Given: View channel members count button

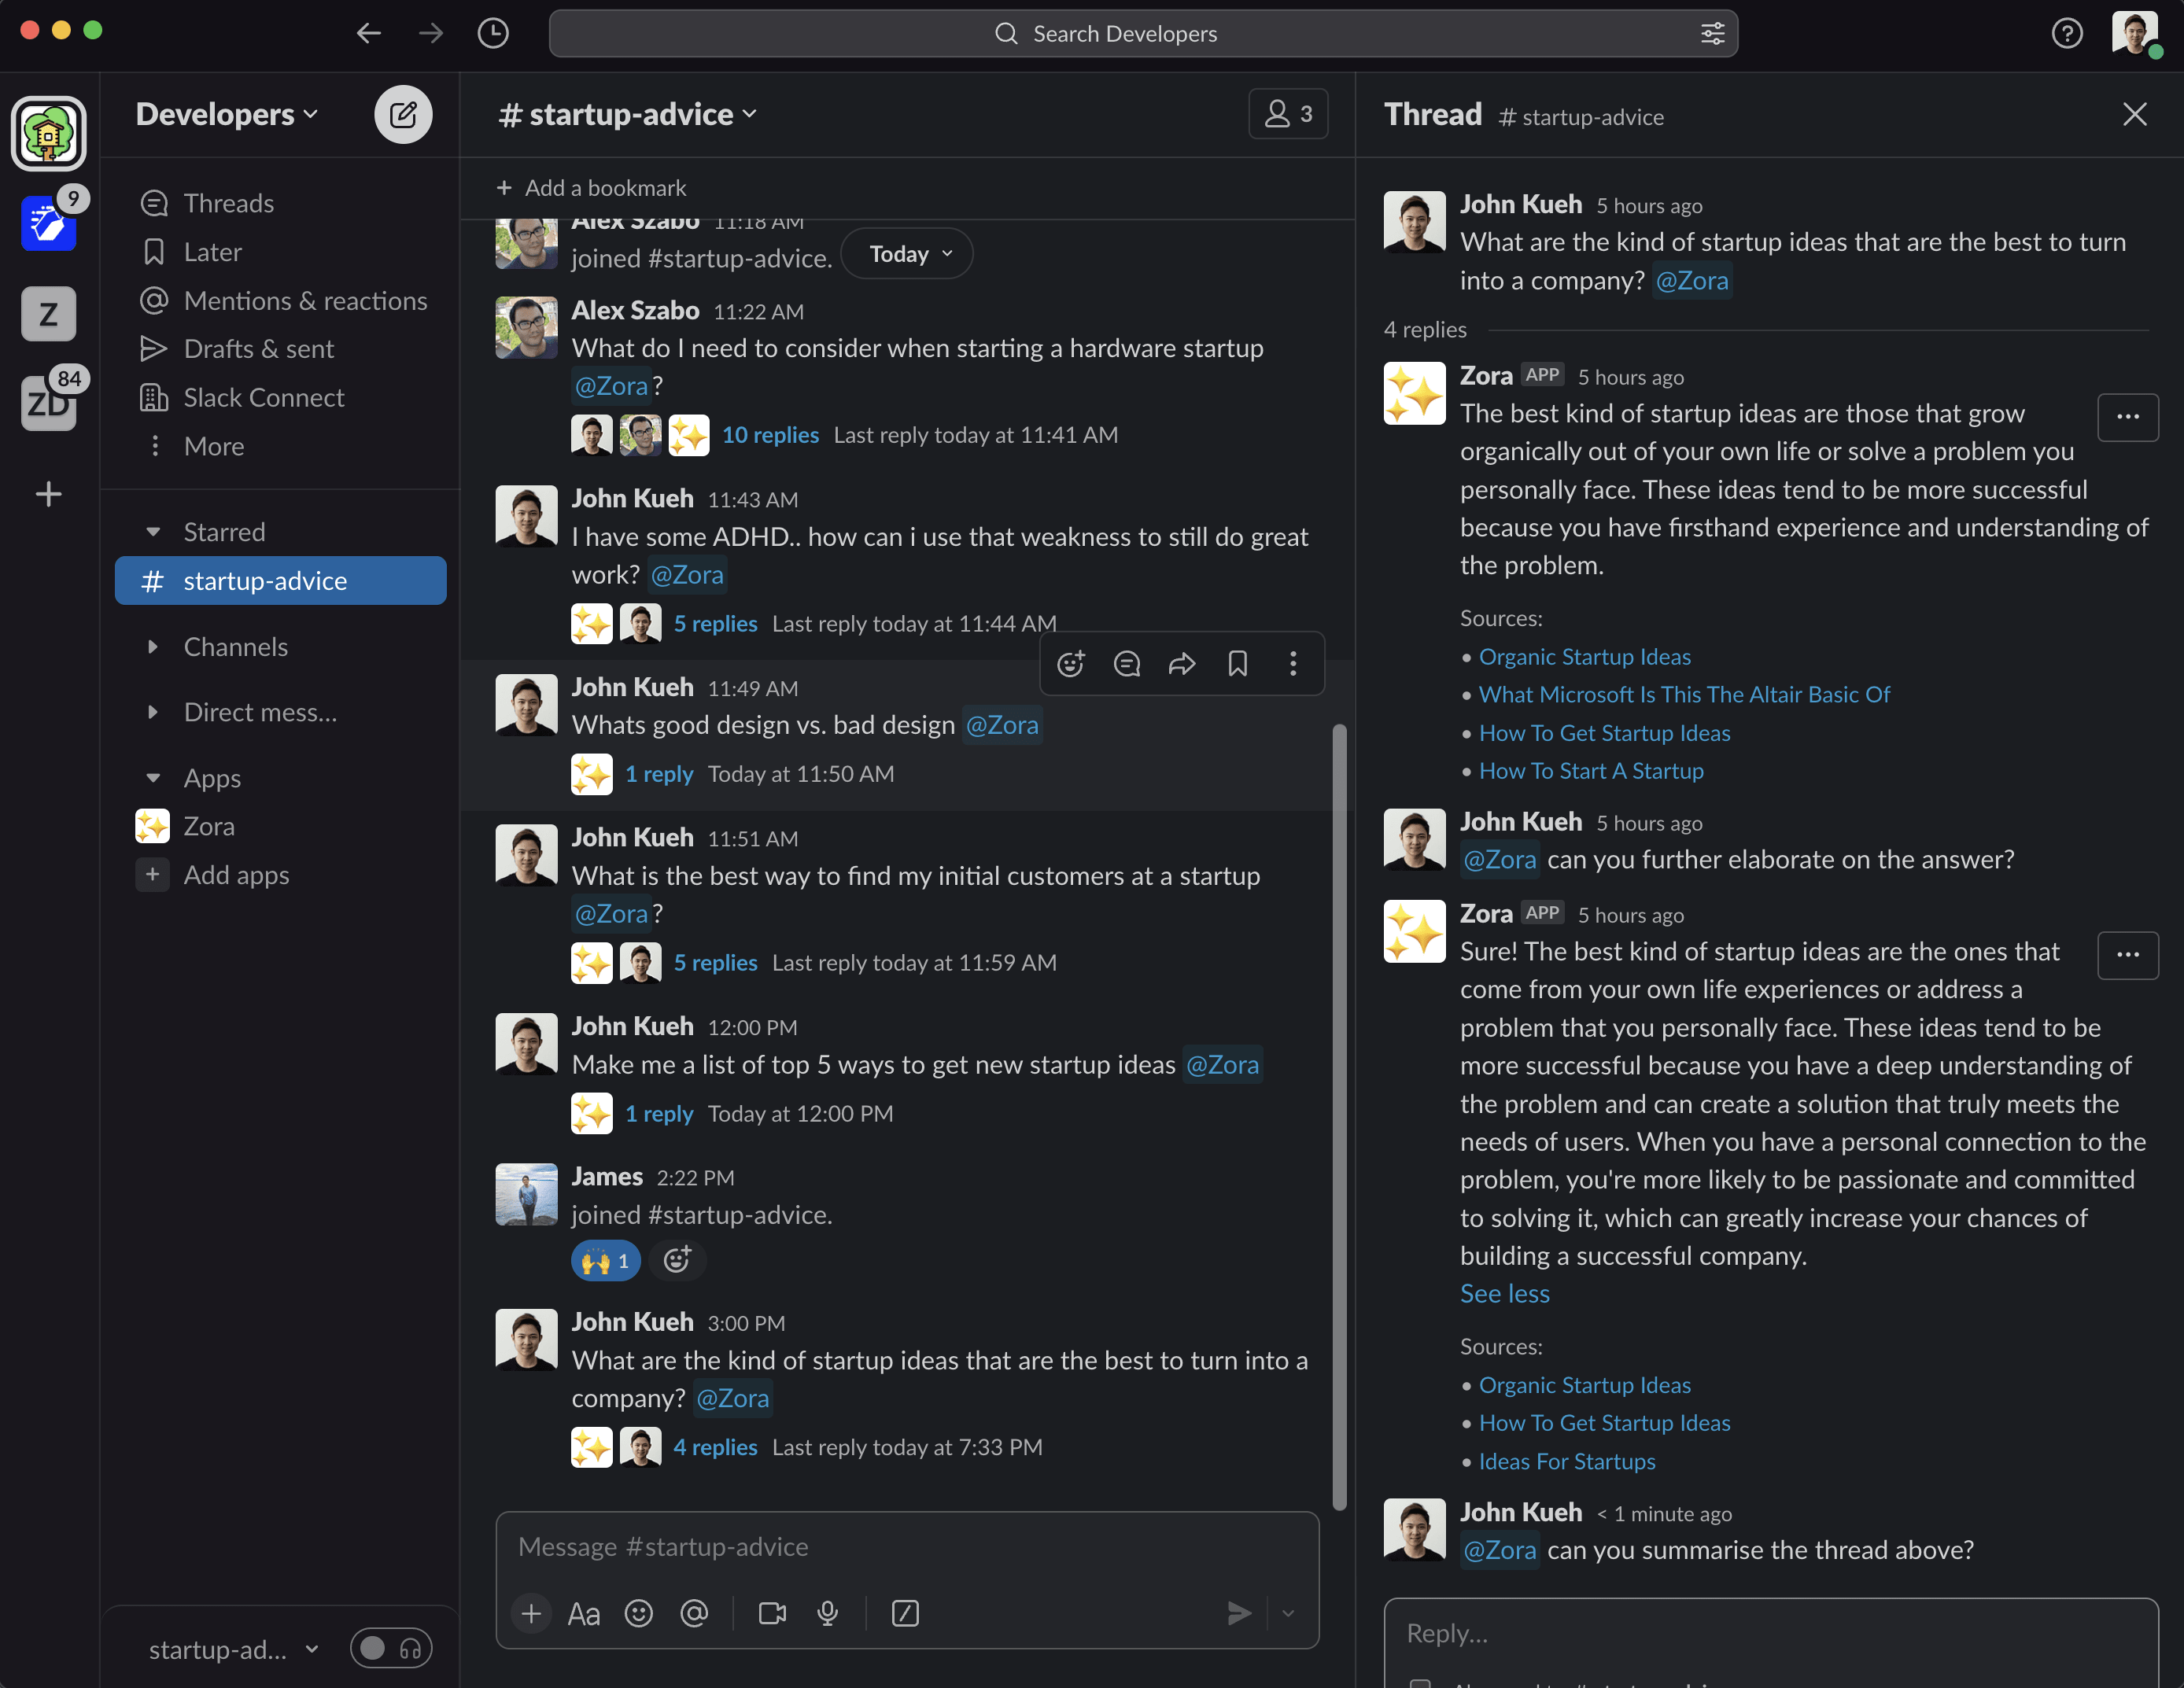Looking at the screenshot, I should pos(1288,114).
